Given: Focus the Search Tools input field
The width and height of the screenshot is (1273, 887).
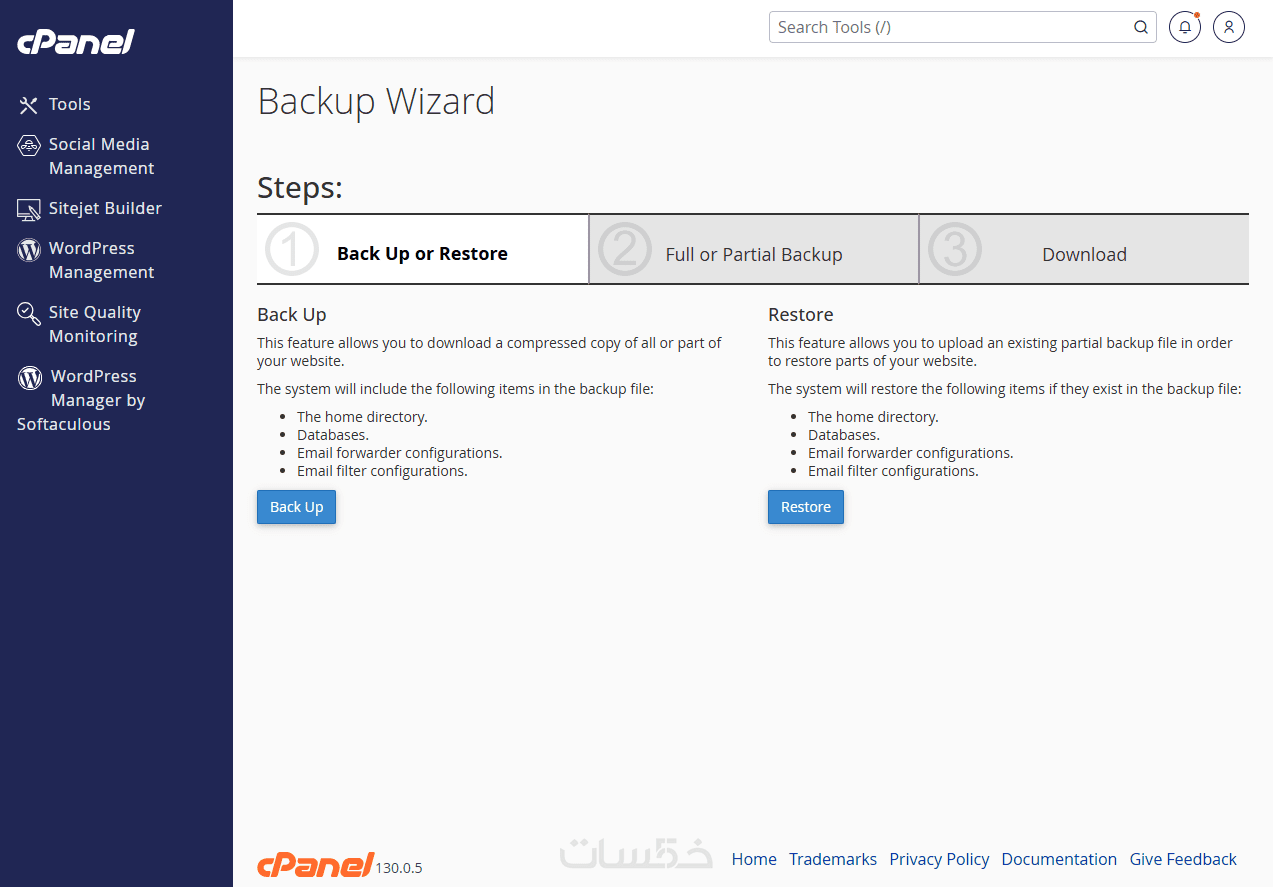Looking at the screenshot, I should pos(950,27).
